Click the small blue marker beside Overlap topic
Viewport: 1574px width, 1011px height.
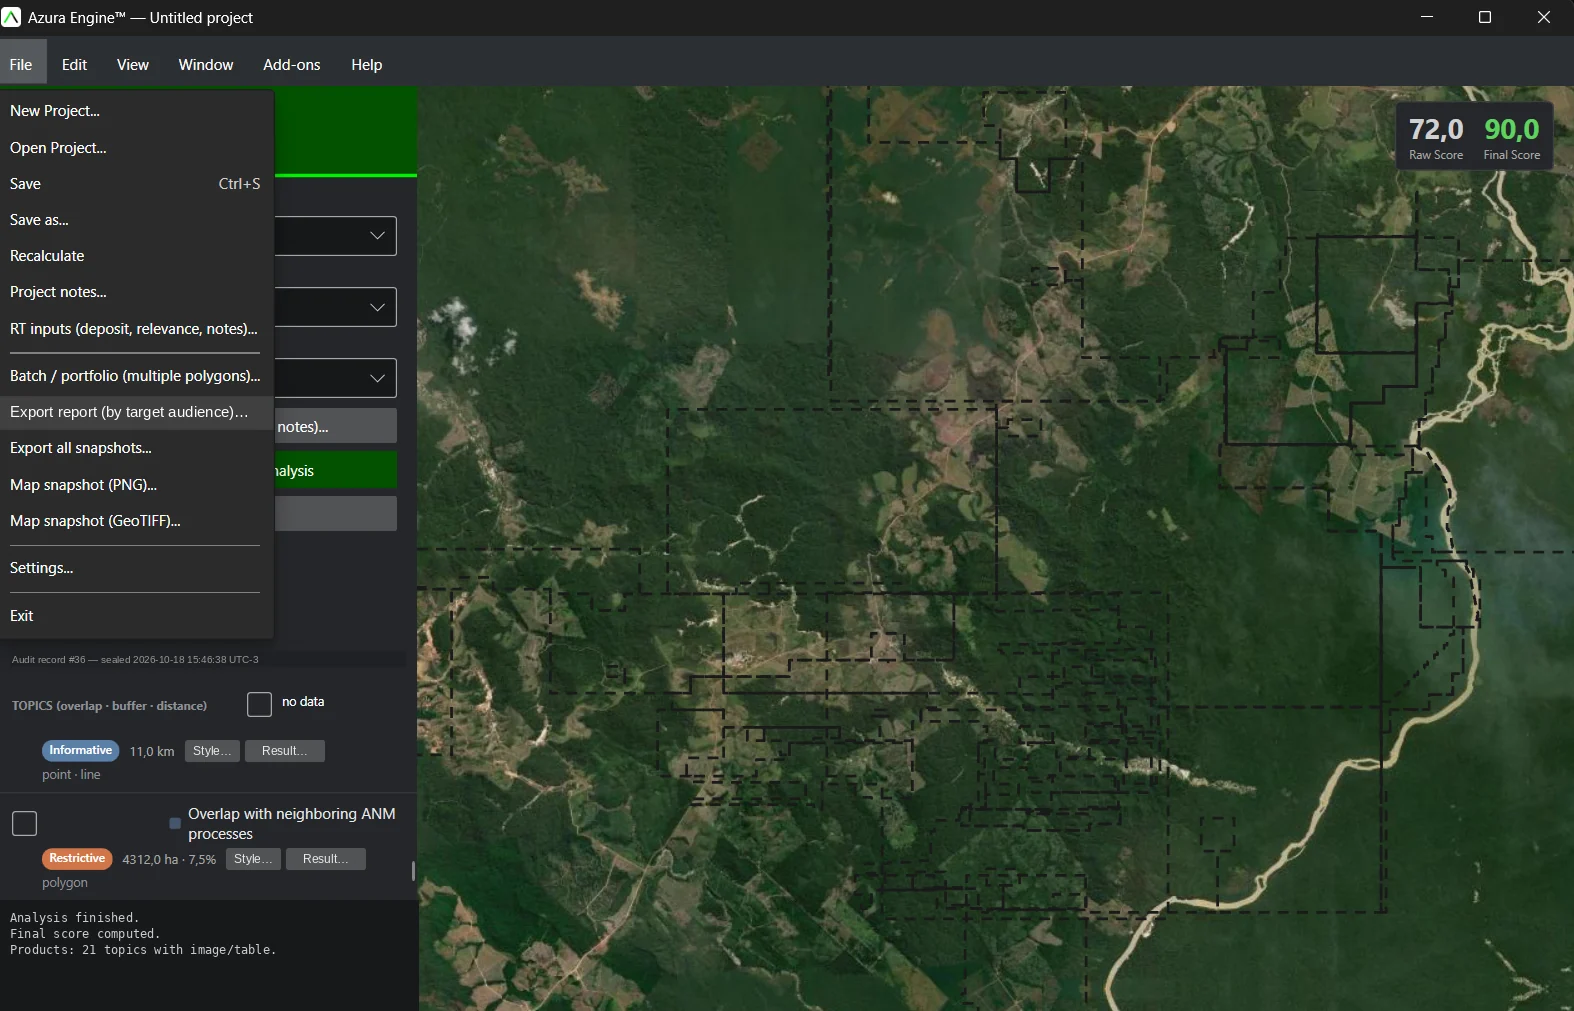coord(175,823)
